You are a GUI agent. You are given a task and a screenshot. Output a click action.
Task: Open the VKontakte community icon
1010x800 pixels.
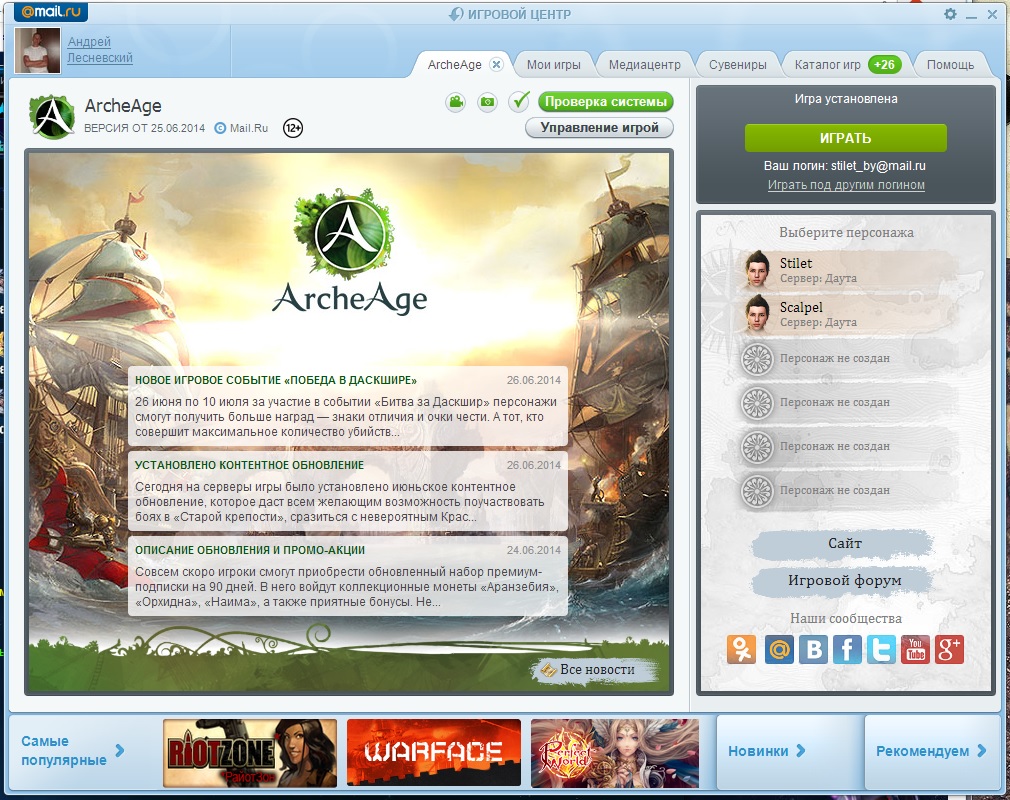tap(814, 649)
